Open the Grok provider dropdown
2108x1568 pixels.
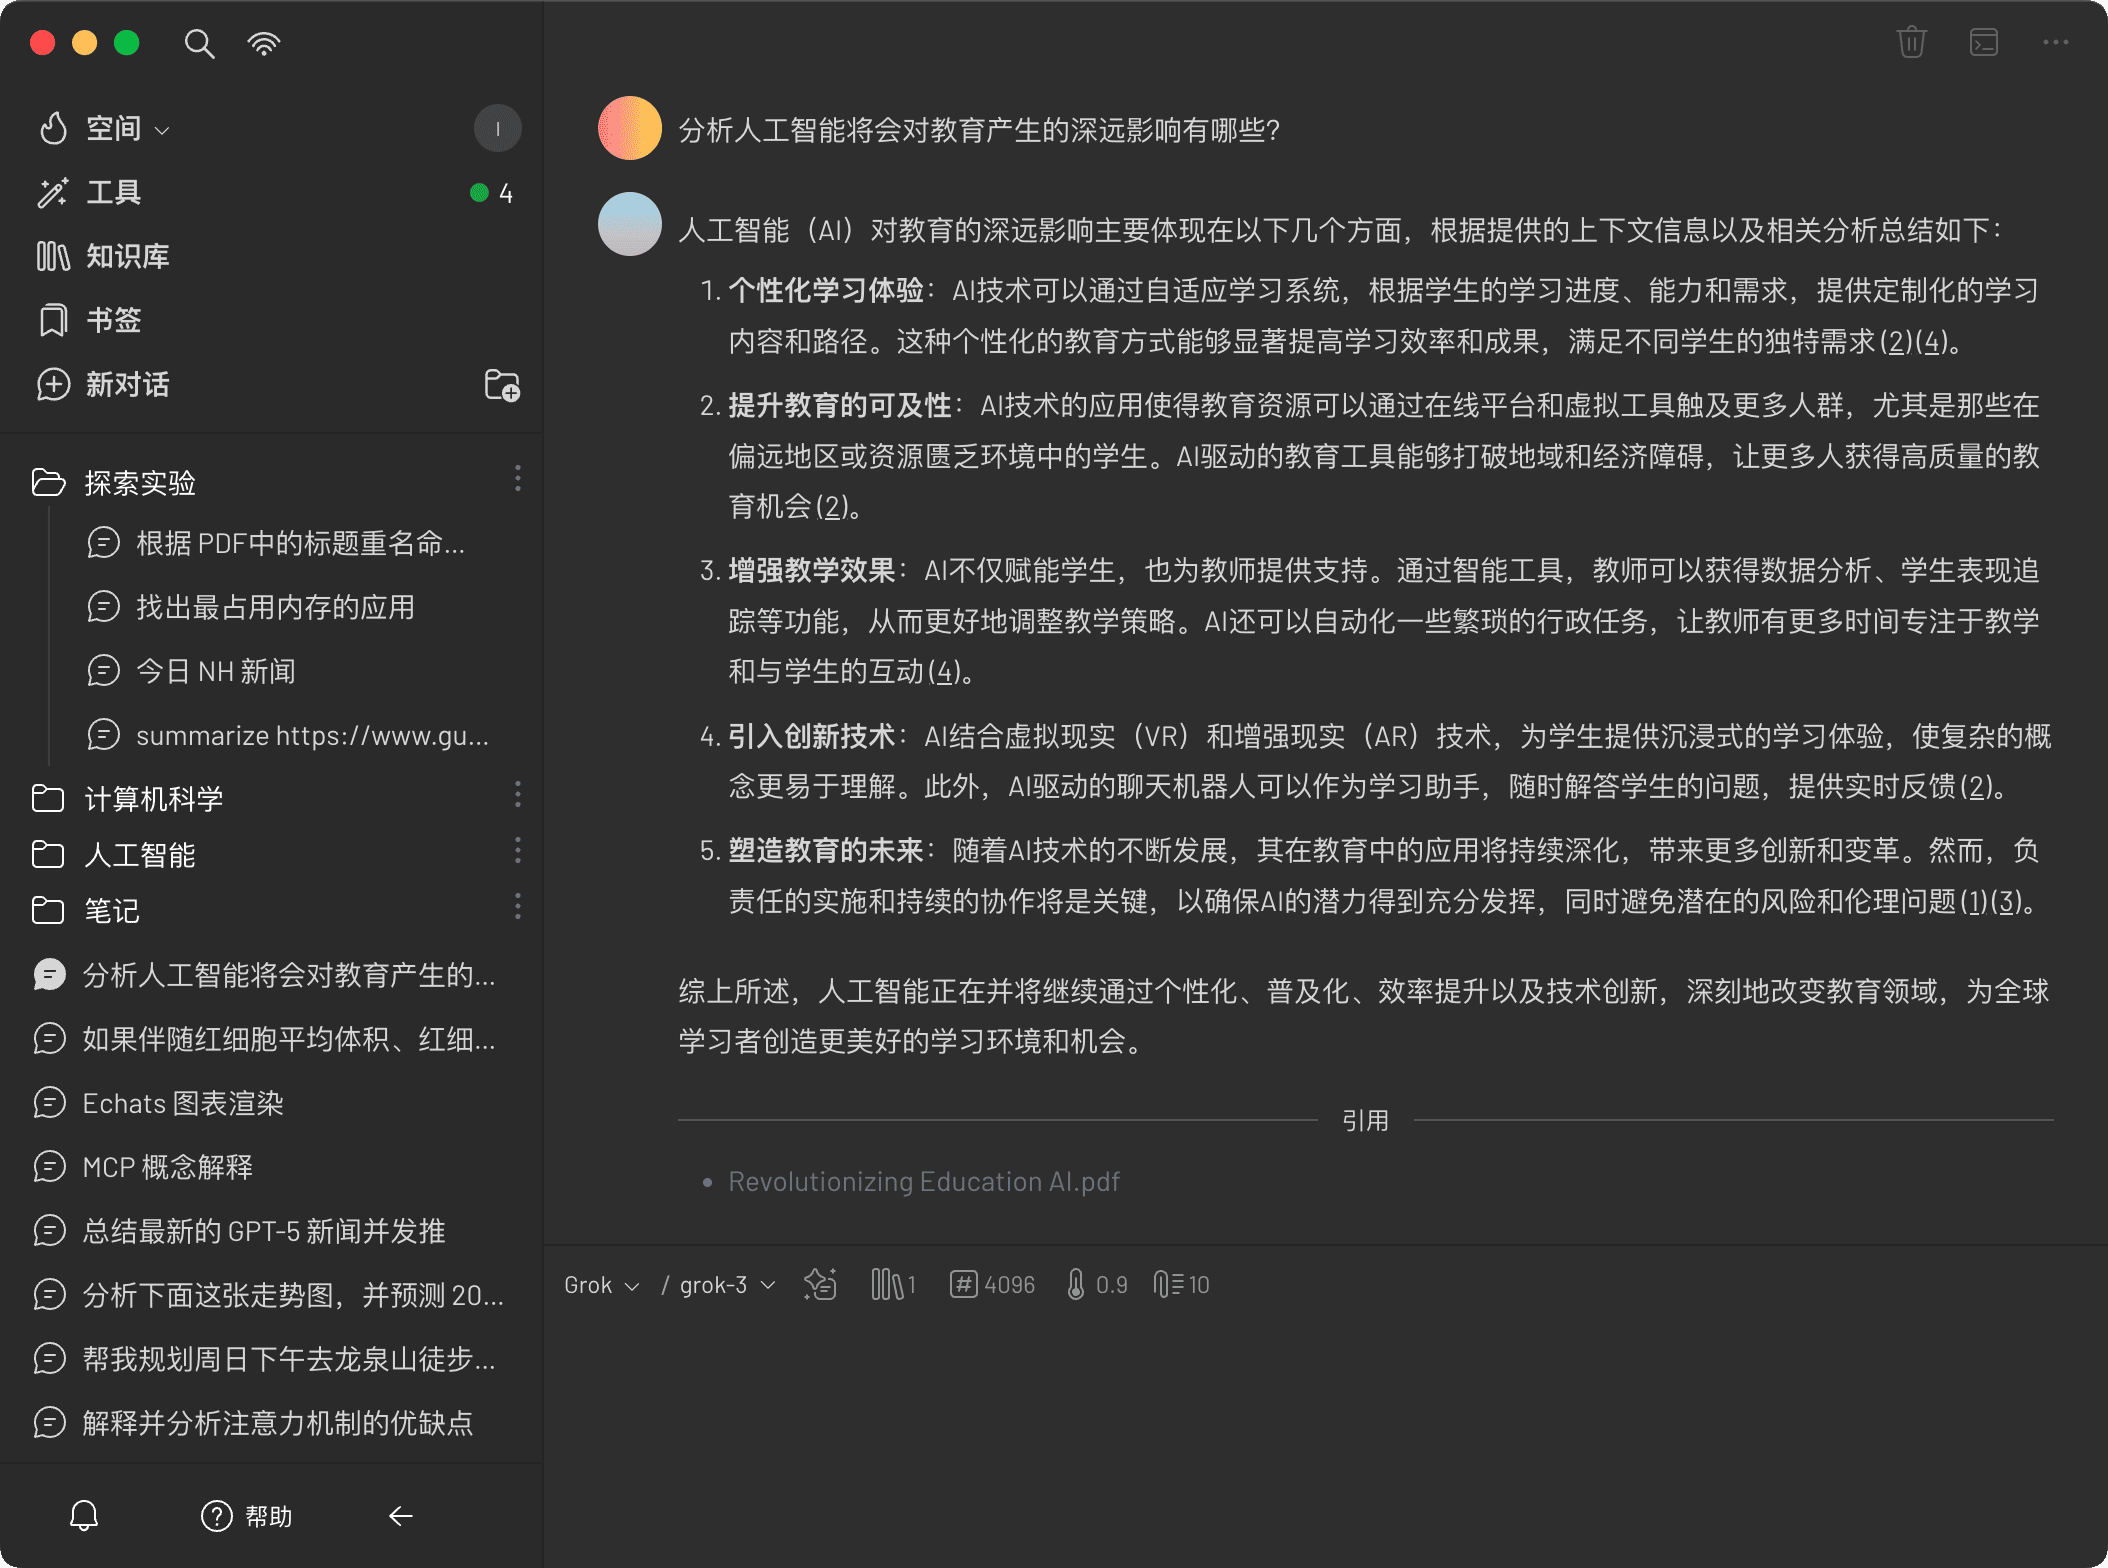[x=601, y=1285]
